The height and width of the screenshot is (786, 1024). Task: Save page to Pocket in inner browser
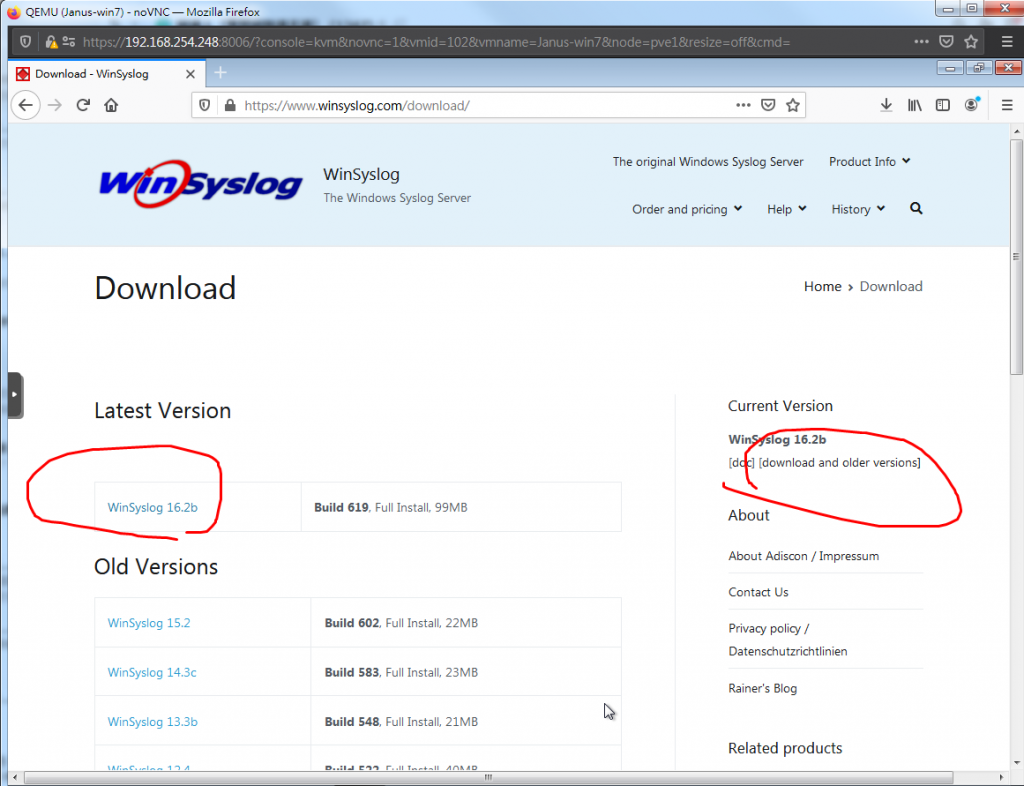click(x=768, y=105)
